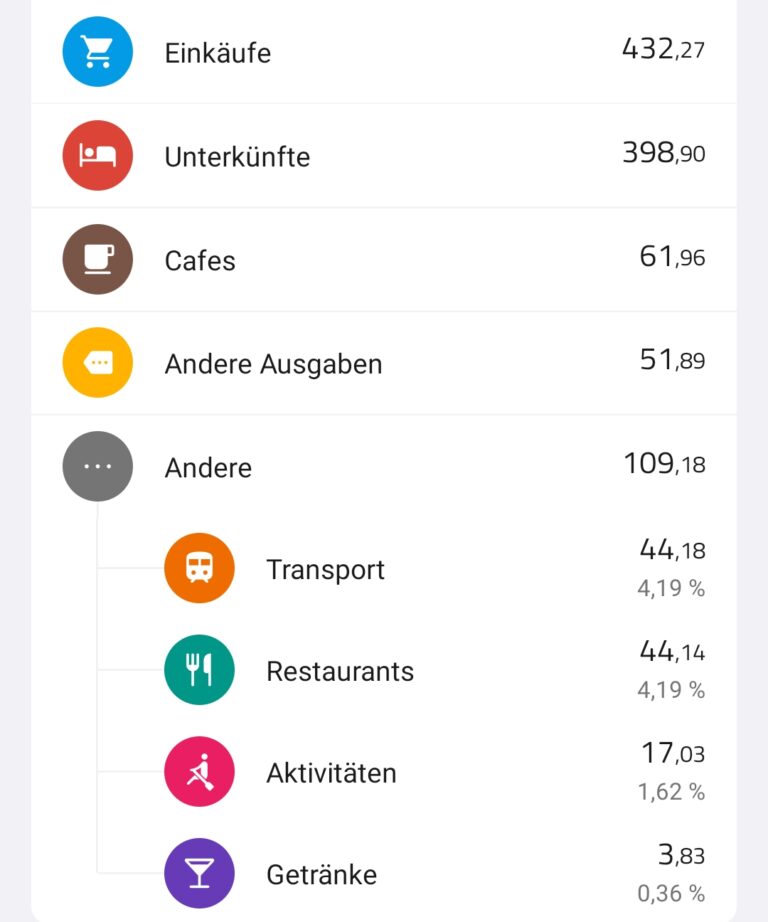Collapse the grey Andere three-dots group icon
The width and height of the screenshot is (768, 922).
[x=98, y=466]
